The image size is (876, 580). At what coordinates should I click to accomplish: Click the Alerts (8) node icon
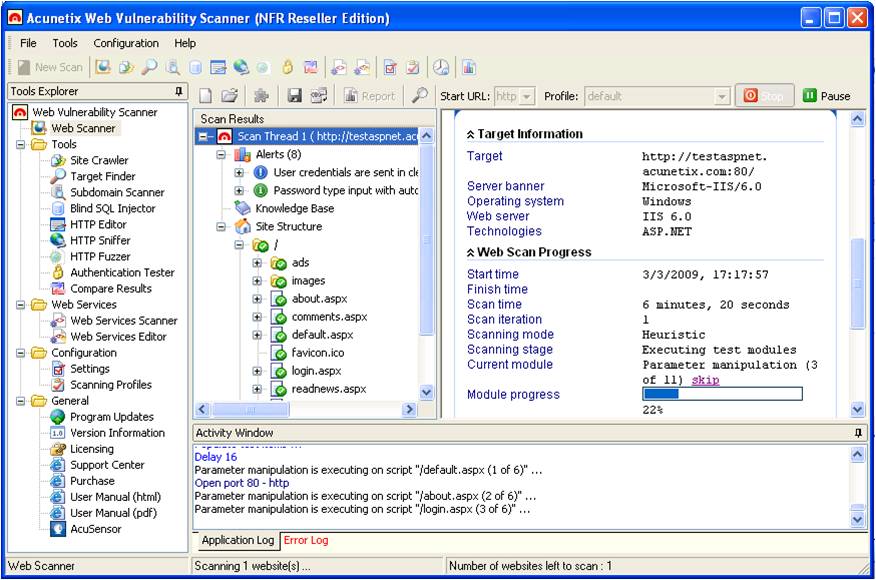click(x=242, y=154)
